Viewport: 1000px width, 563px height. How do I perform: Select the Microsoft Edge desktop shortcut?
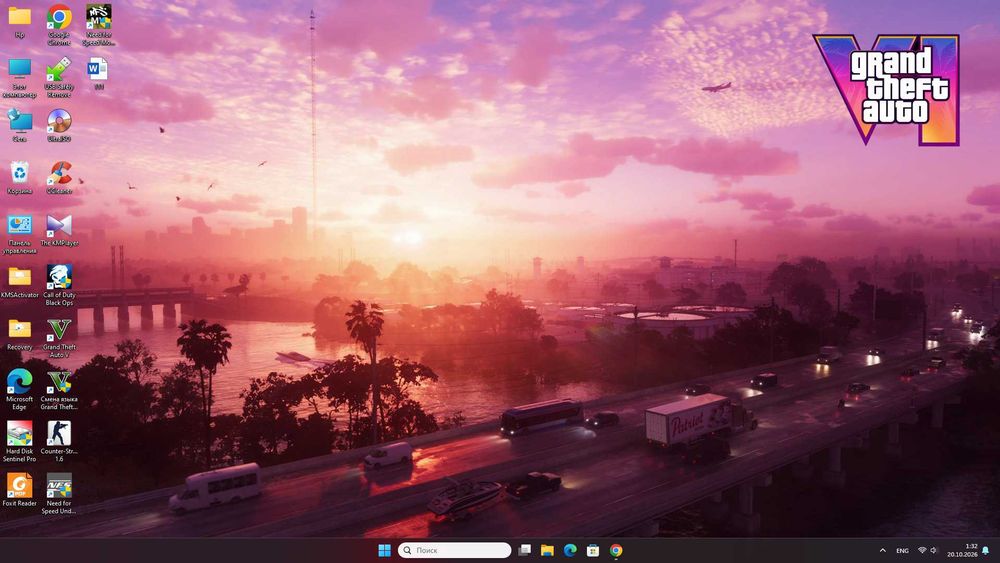pyautogui.click(x=20, y=390)
